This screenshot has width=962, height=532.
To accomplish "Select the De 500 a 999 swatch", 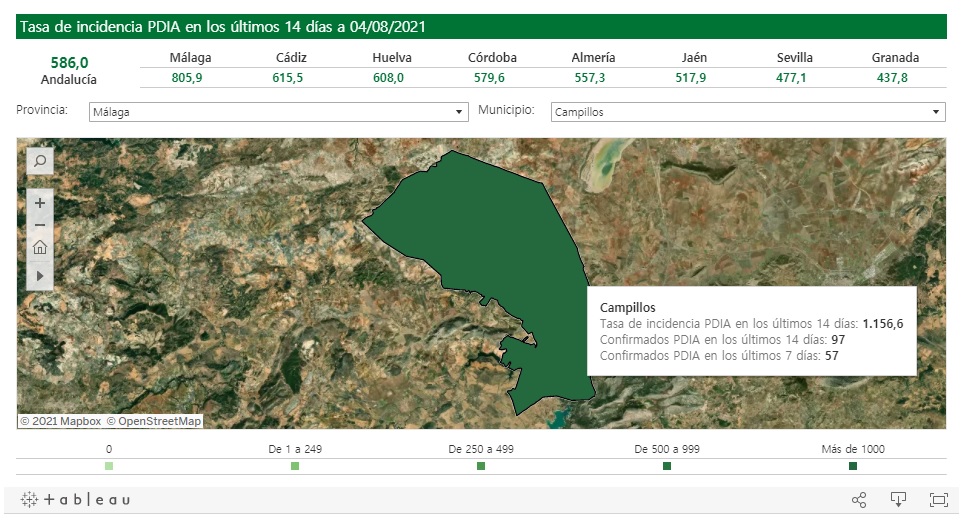I will point(667,466).
